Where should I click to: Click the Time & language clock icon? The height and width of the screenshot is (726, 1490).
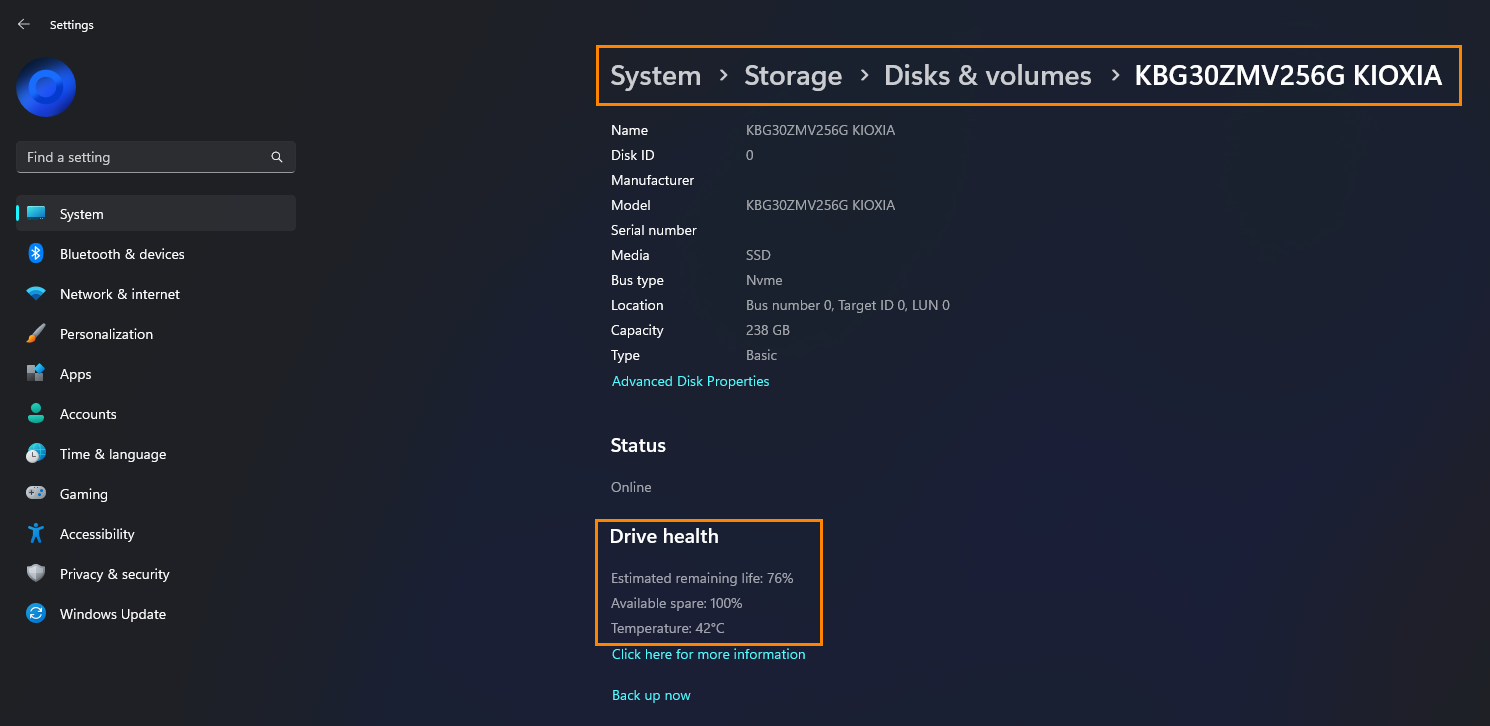(x=36, y=454)
